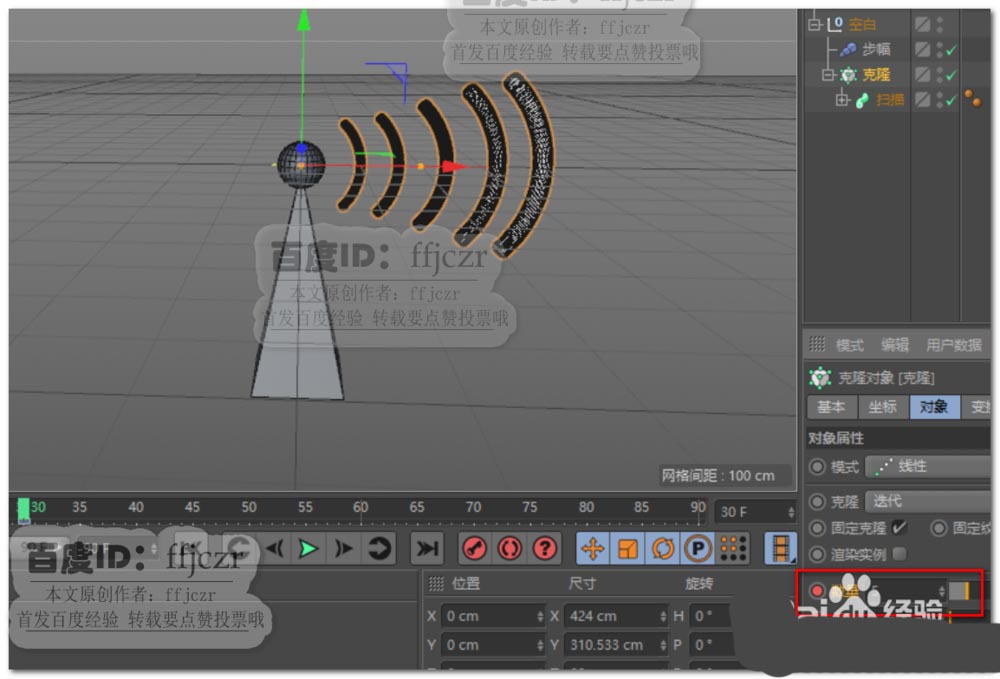Toggle visibility dots for 克隆 object
The image size is (1000, 679).
click(x=940, y=75)
